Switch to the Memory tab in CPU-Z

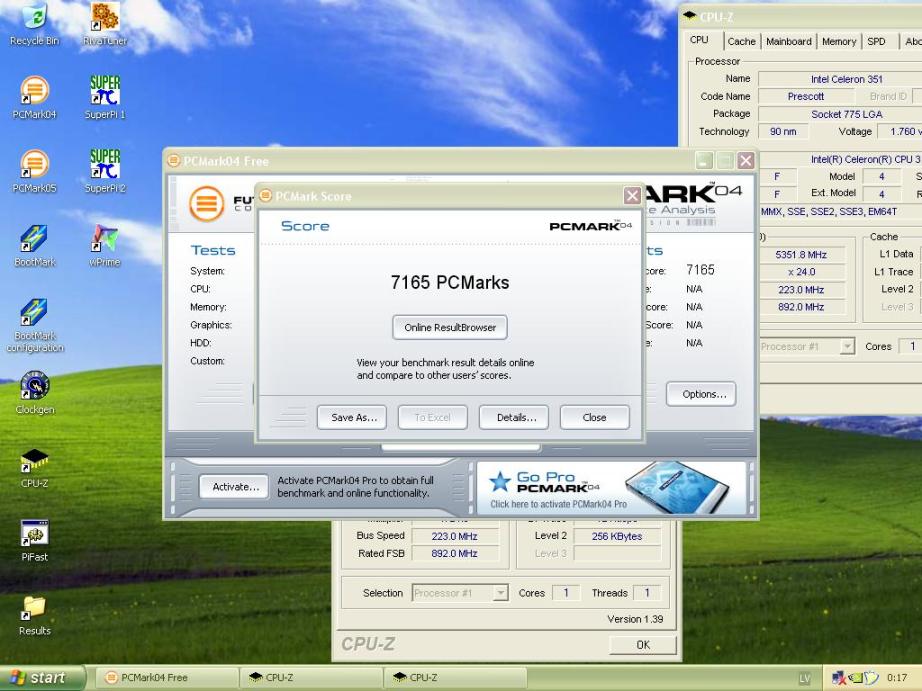(x=839, y=41)
